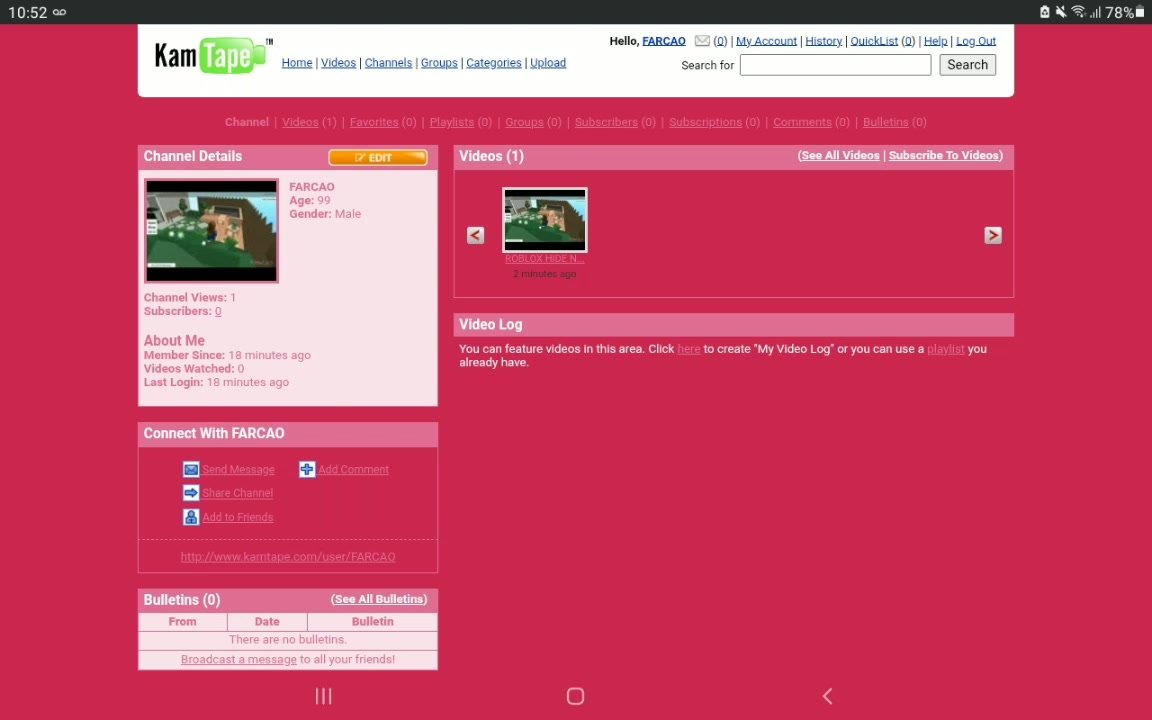Open the ROBLOX HIDE video thumbnail
Screen dimensions: 1152x720
click(x=545, y=220)
